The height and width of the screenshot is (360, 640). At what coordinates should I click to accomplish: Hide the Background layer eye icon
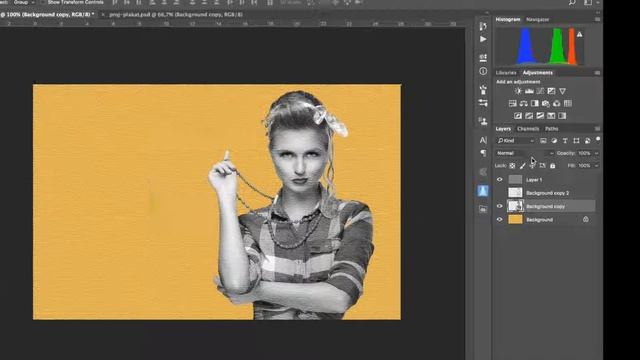click(500, 220)
